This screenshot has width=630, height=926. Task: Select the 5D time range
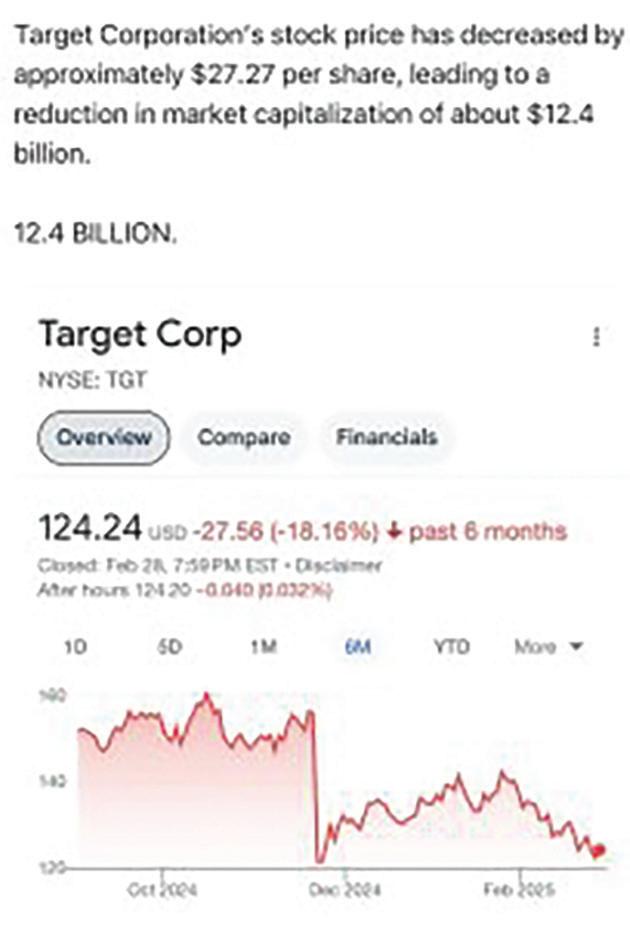pos(169,647)
